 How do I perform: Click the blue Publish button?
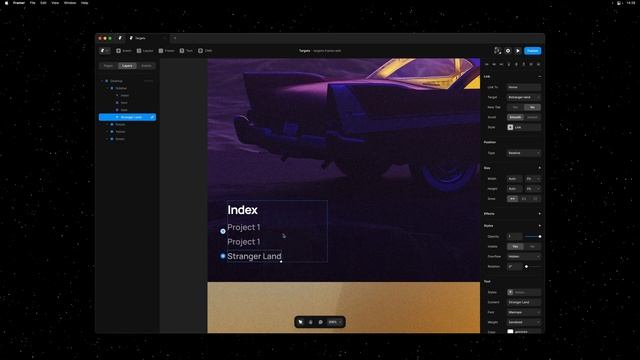tap(533, 51)
